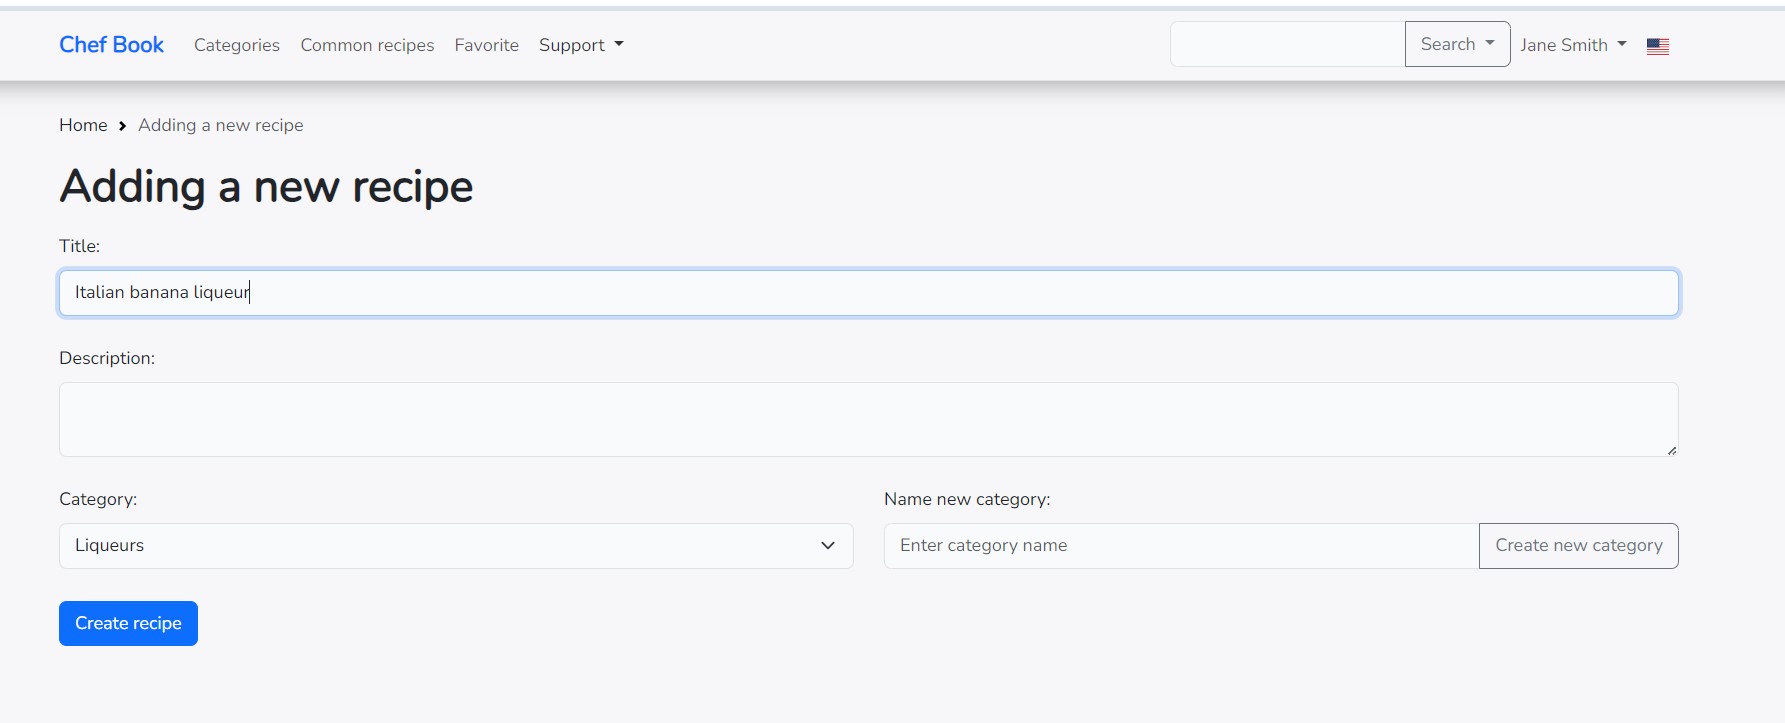Click the Chef Book brand logo link
The width and height of the screenshot is (1785, 723).
(x=111, y=45)
